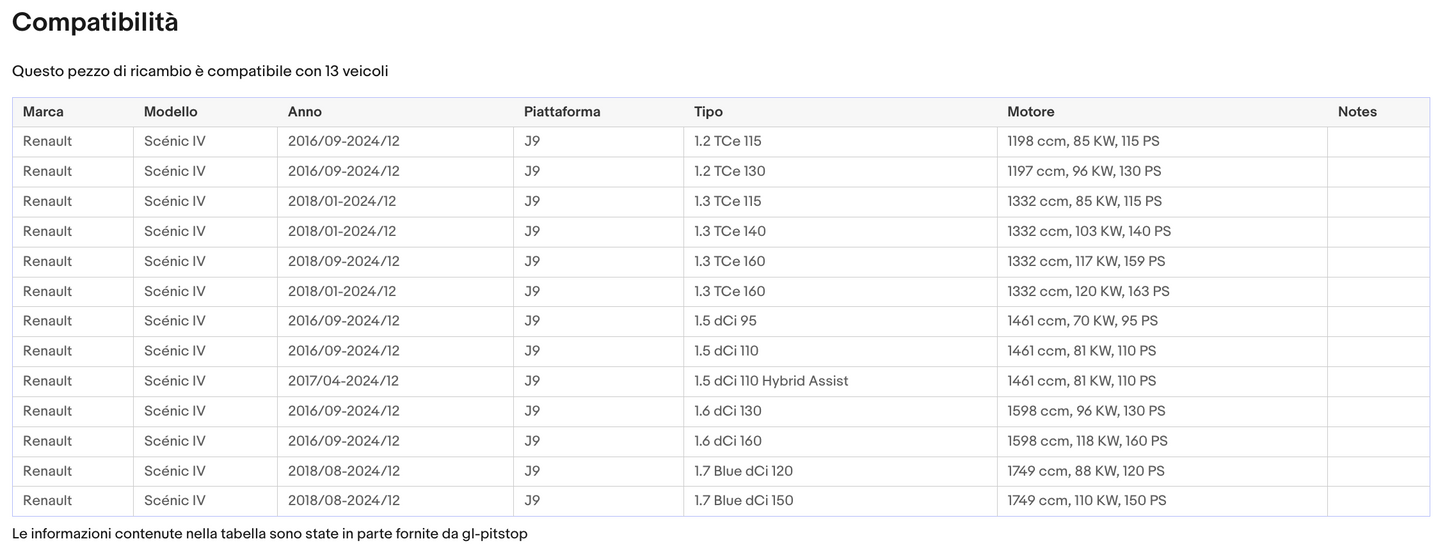Click the Compatibilità heading
1445x555 pixels.
[95, 22]
